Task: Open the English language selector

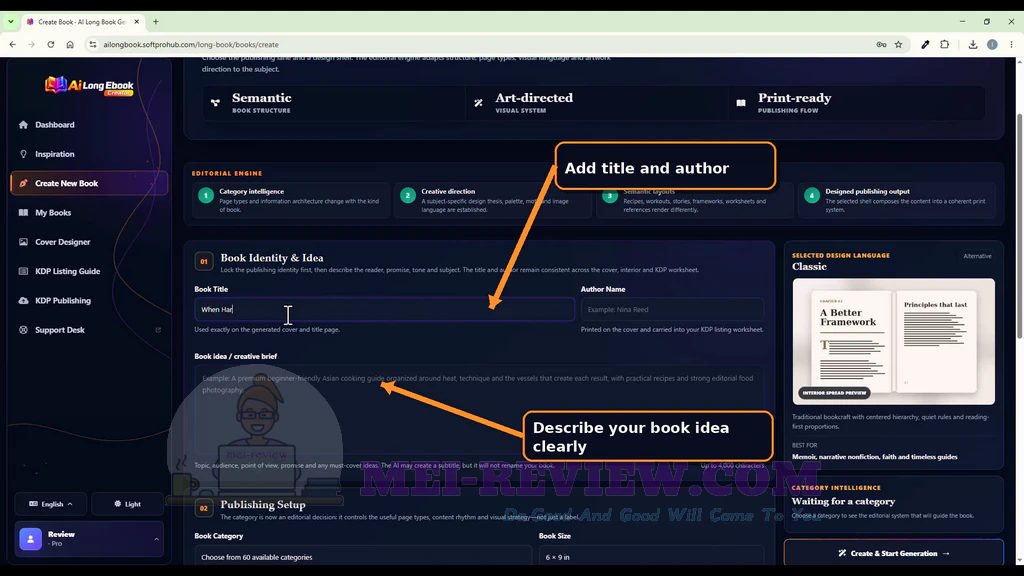Action: coord(50,504)
